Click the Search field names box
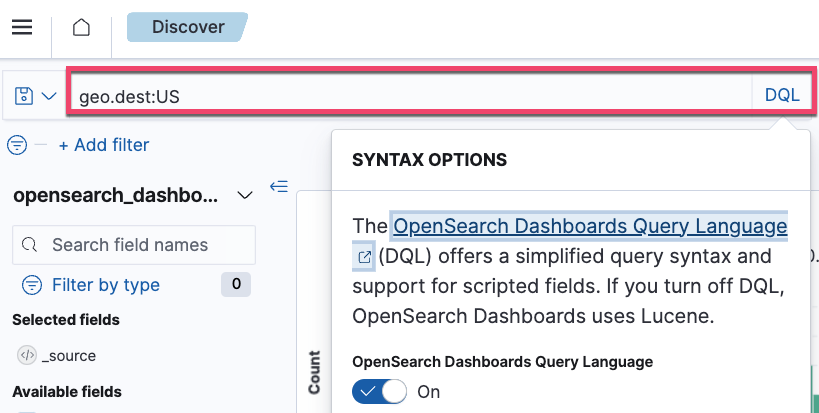Image resolution: width=819 pixels, height=413 pixels. pyautogui.click(x=134, y=245)
